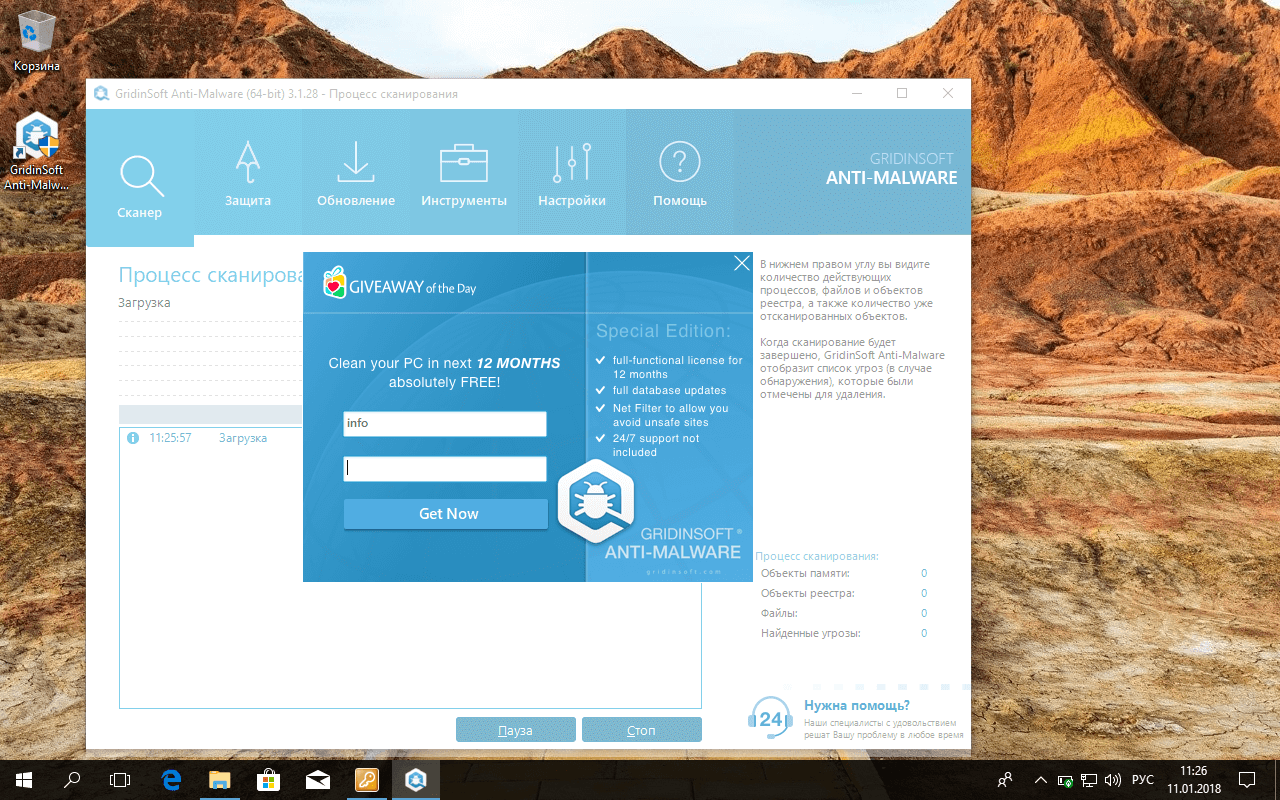This screenshot has height=800, width=1280.
Task: Open the Windows Start menu
Action: 24,779
